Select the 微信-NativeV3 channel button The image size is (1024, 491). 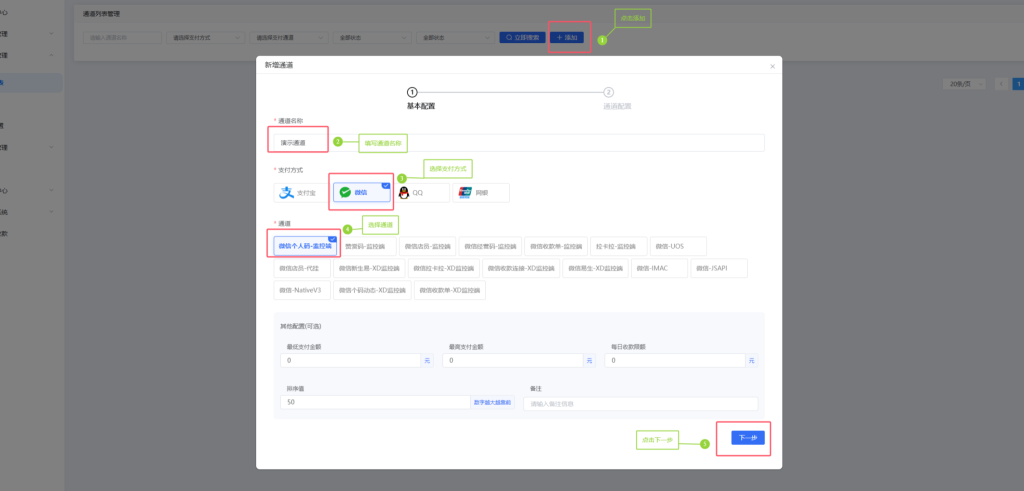[302, 290]
